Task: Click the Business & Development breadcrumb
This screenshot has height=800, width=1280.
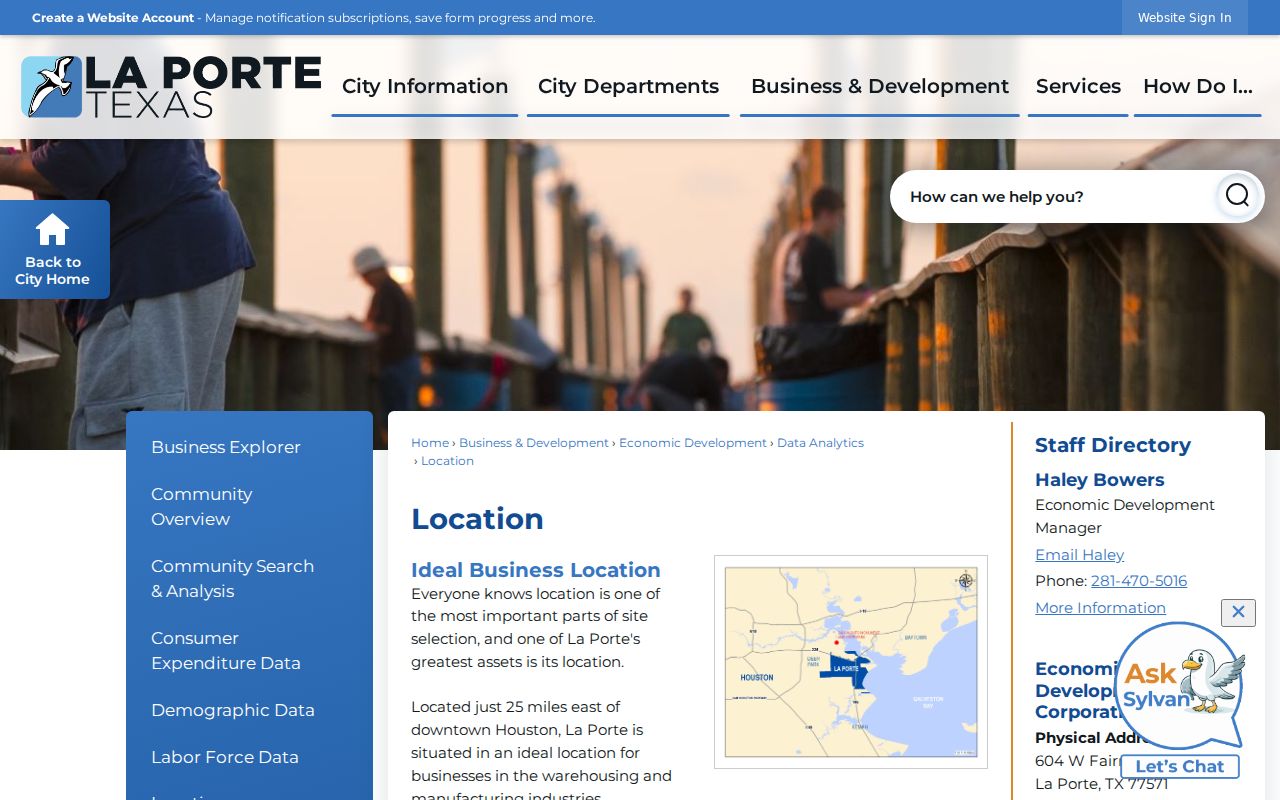Action: click(x=534, y=443)
